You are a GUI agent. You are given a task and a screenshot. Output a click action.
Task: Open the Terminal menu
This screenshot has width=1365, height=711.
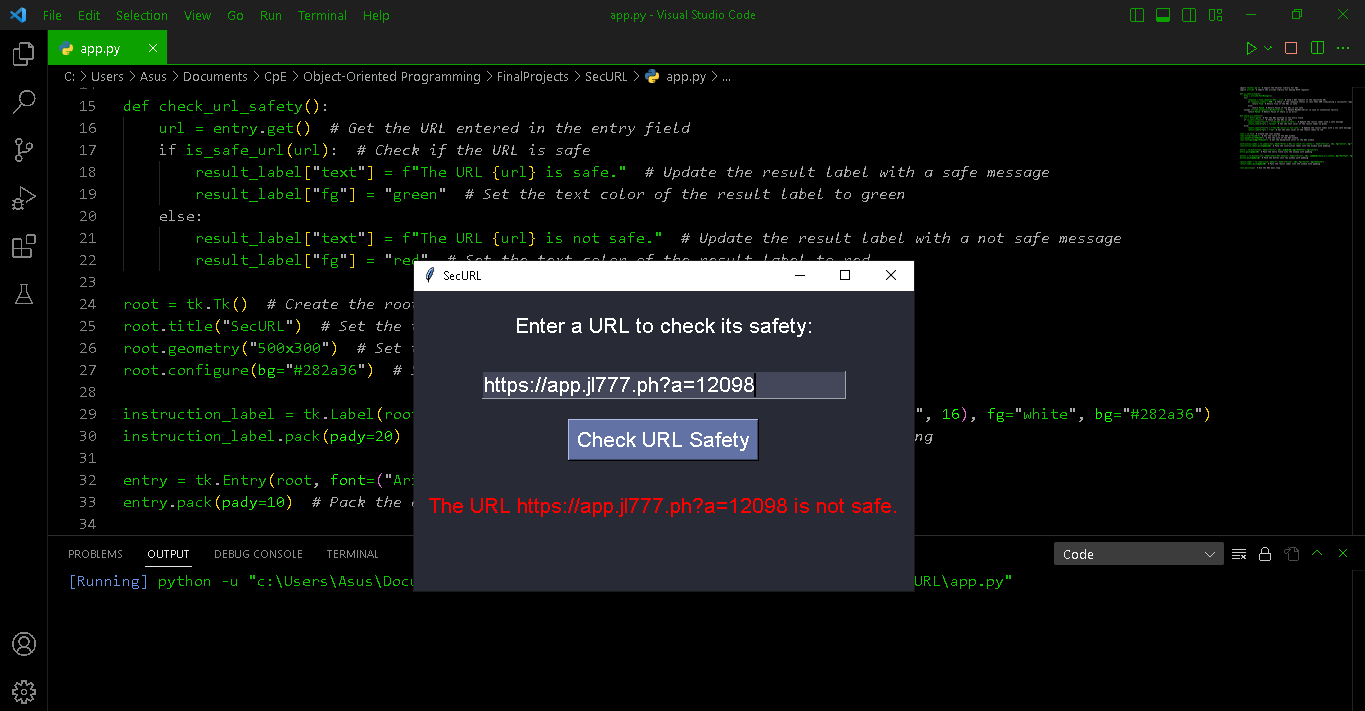coord(322,15)
